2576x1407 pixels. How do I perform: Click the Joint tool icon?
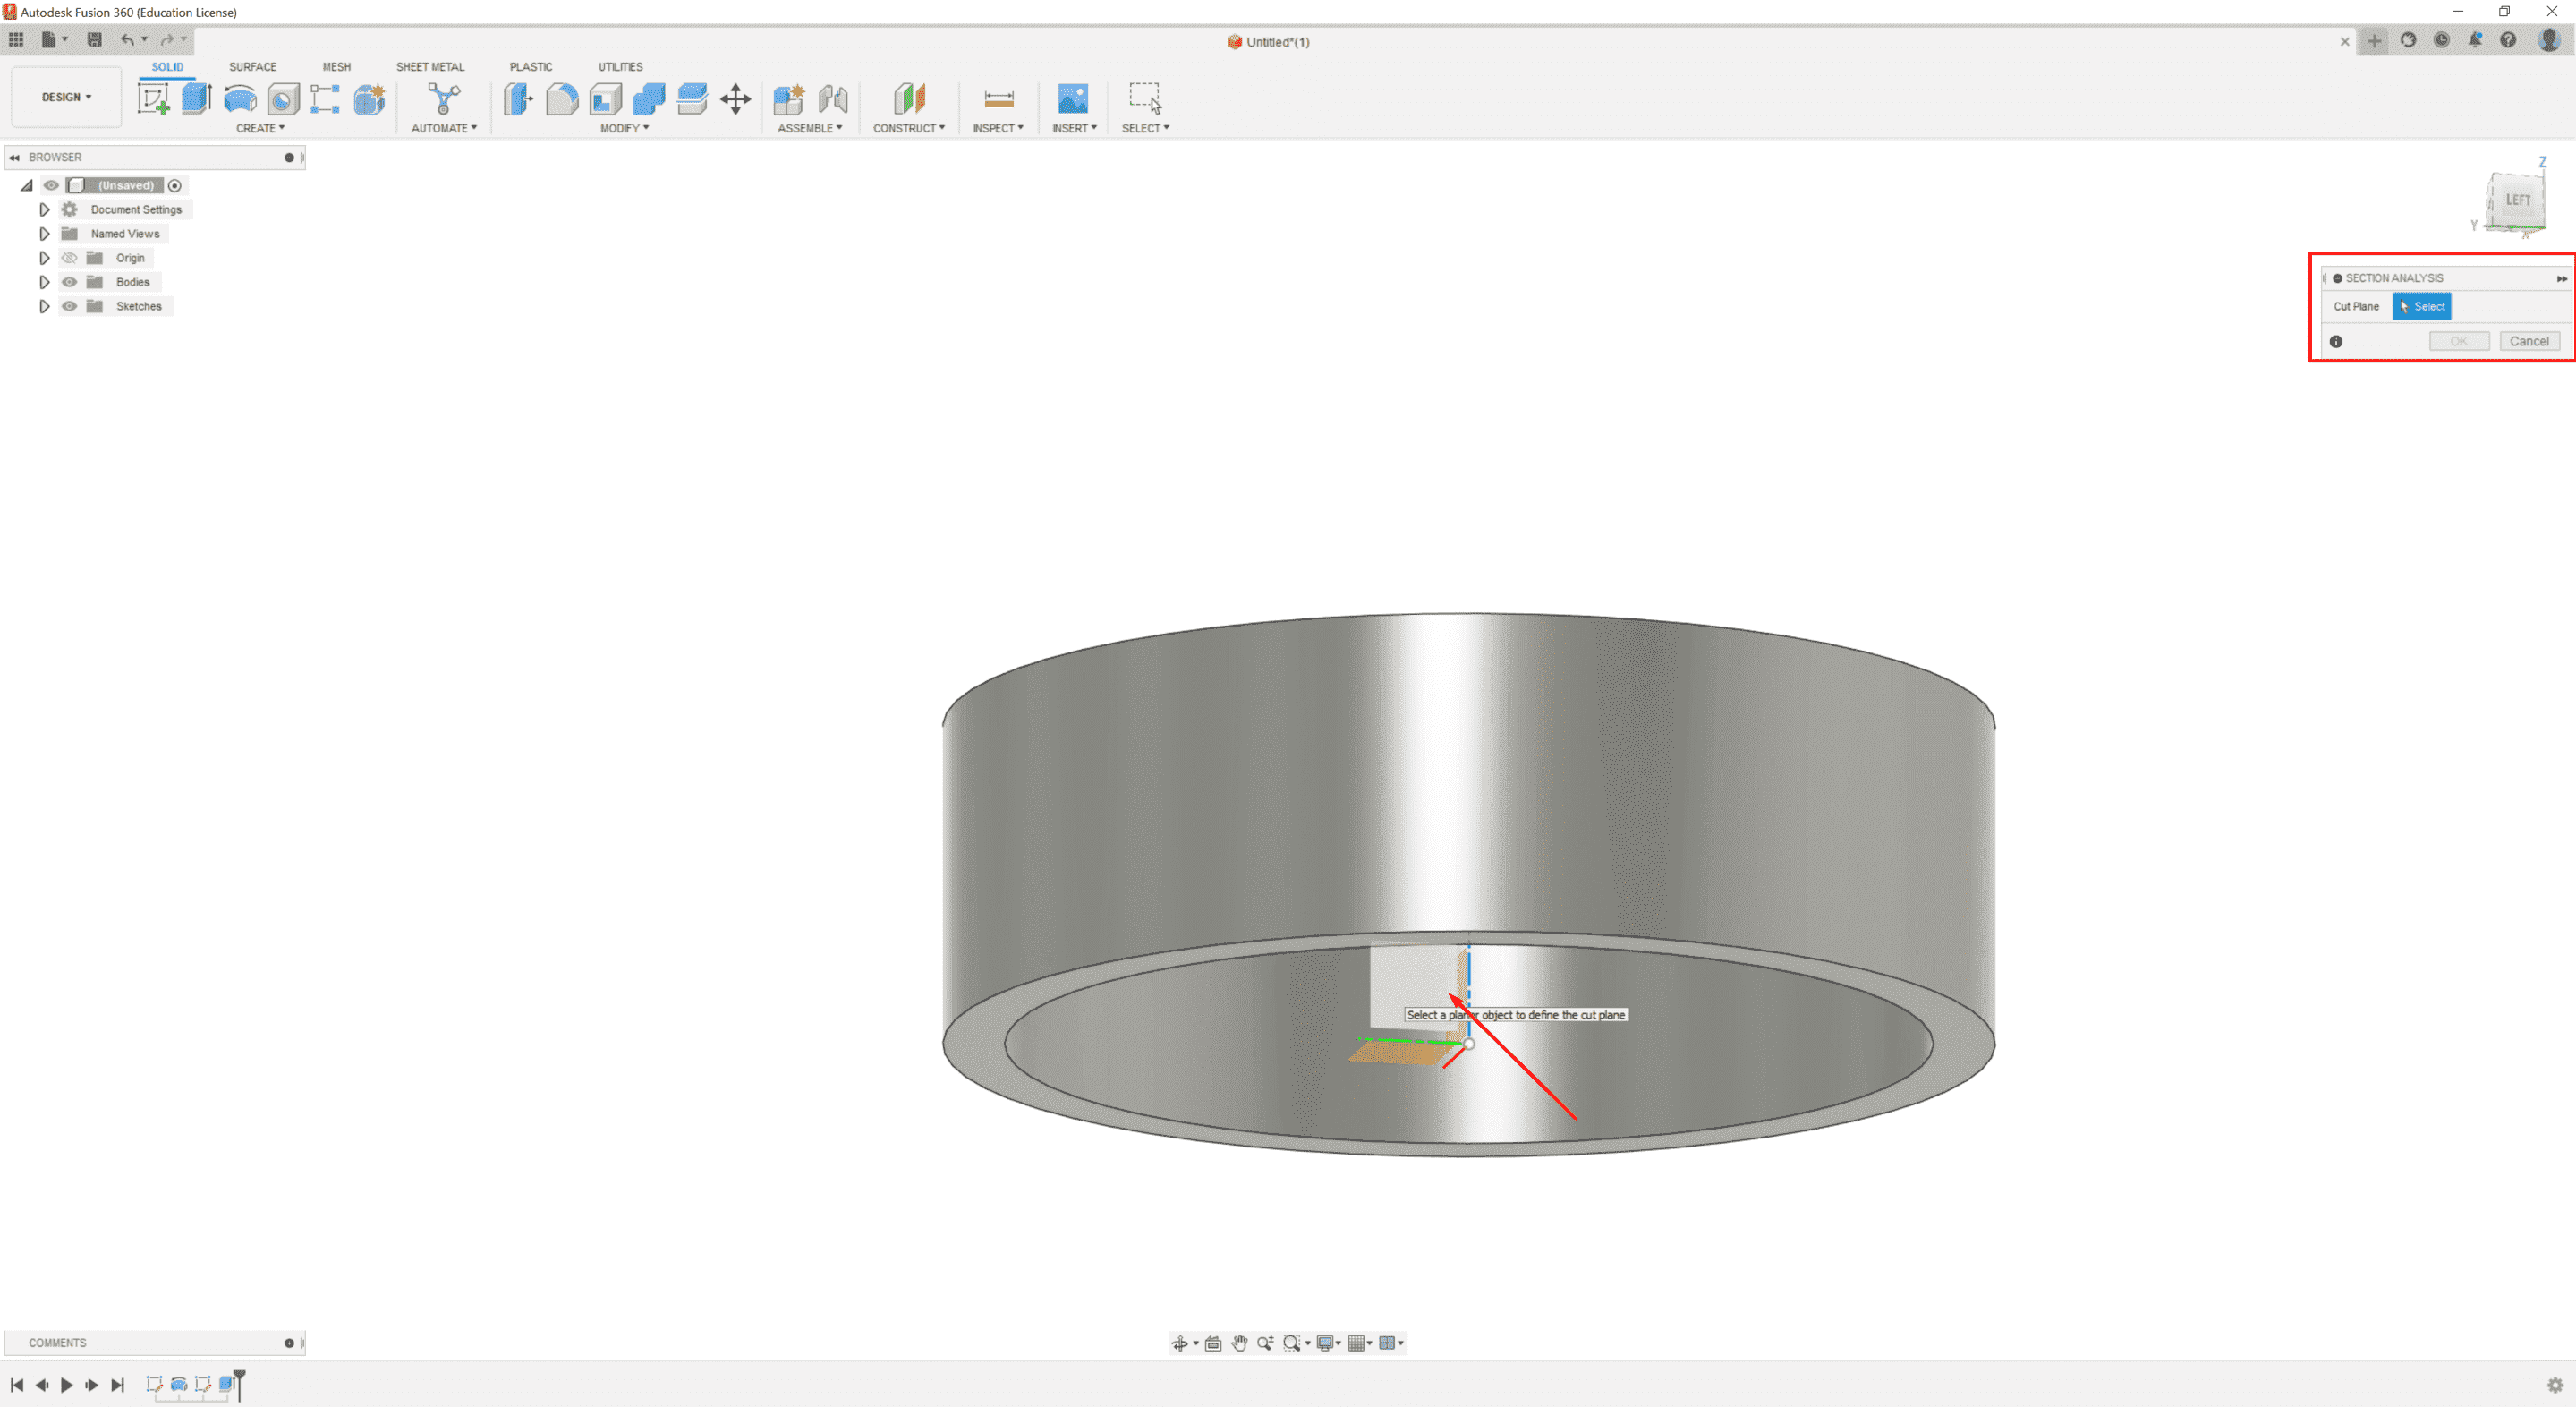pyautogui.click(x=832, y=98)
